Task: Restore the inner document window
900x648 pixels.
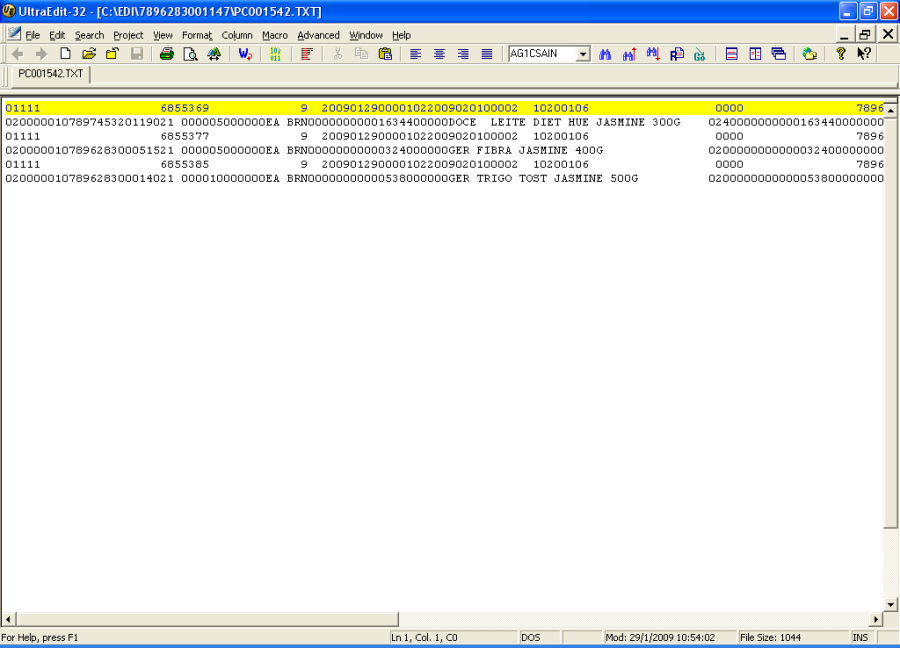Action: (865, 34)
